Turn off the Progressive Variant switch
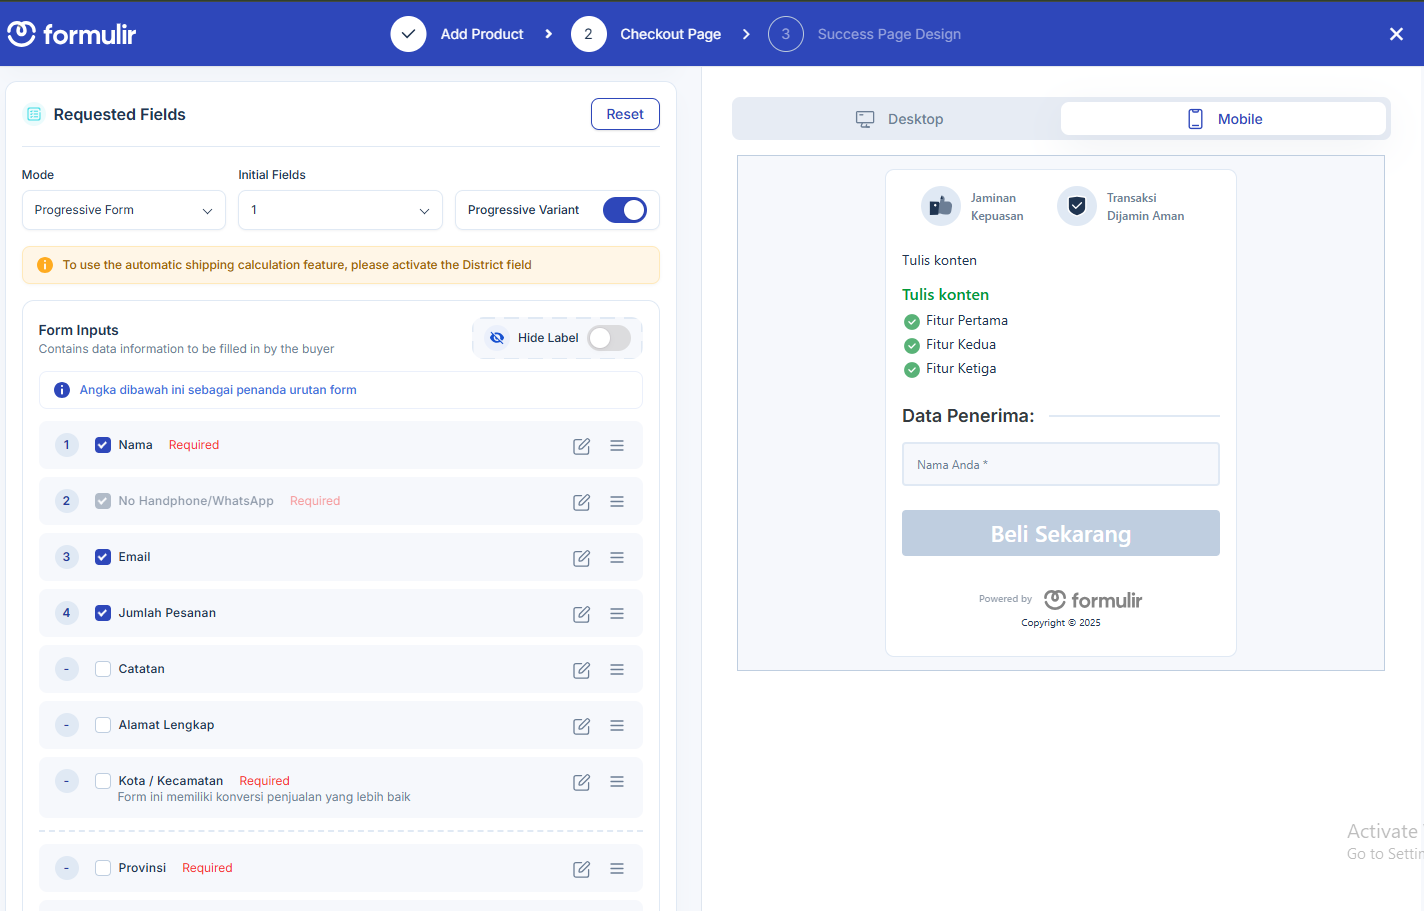Viewport: 1424px width, 911px height. click(x=625, y=210)
